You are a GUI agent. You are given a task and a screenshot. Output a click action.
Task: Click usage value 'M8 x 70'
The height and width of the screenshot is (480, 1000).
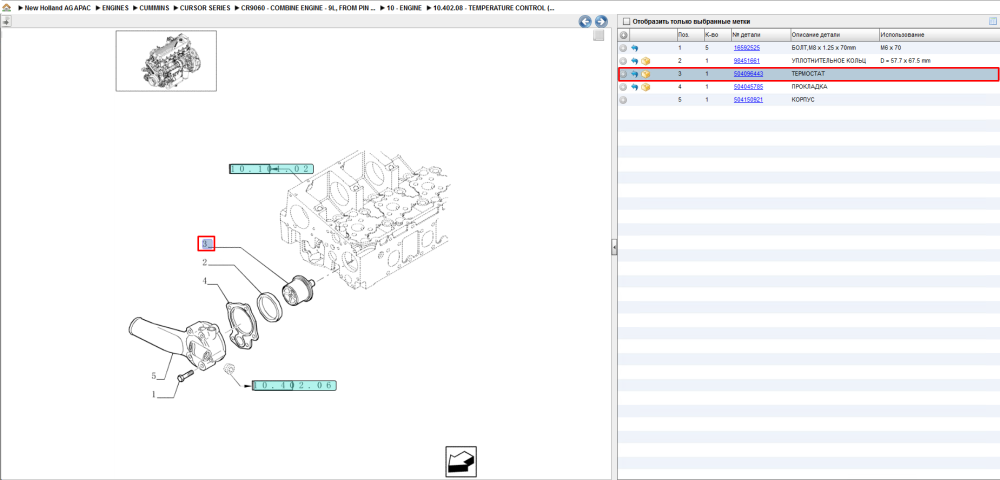[890, 48]
